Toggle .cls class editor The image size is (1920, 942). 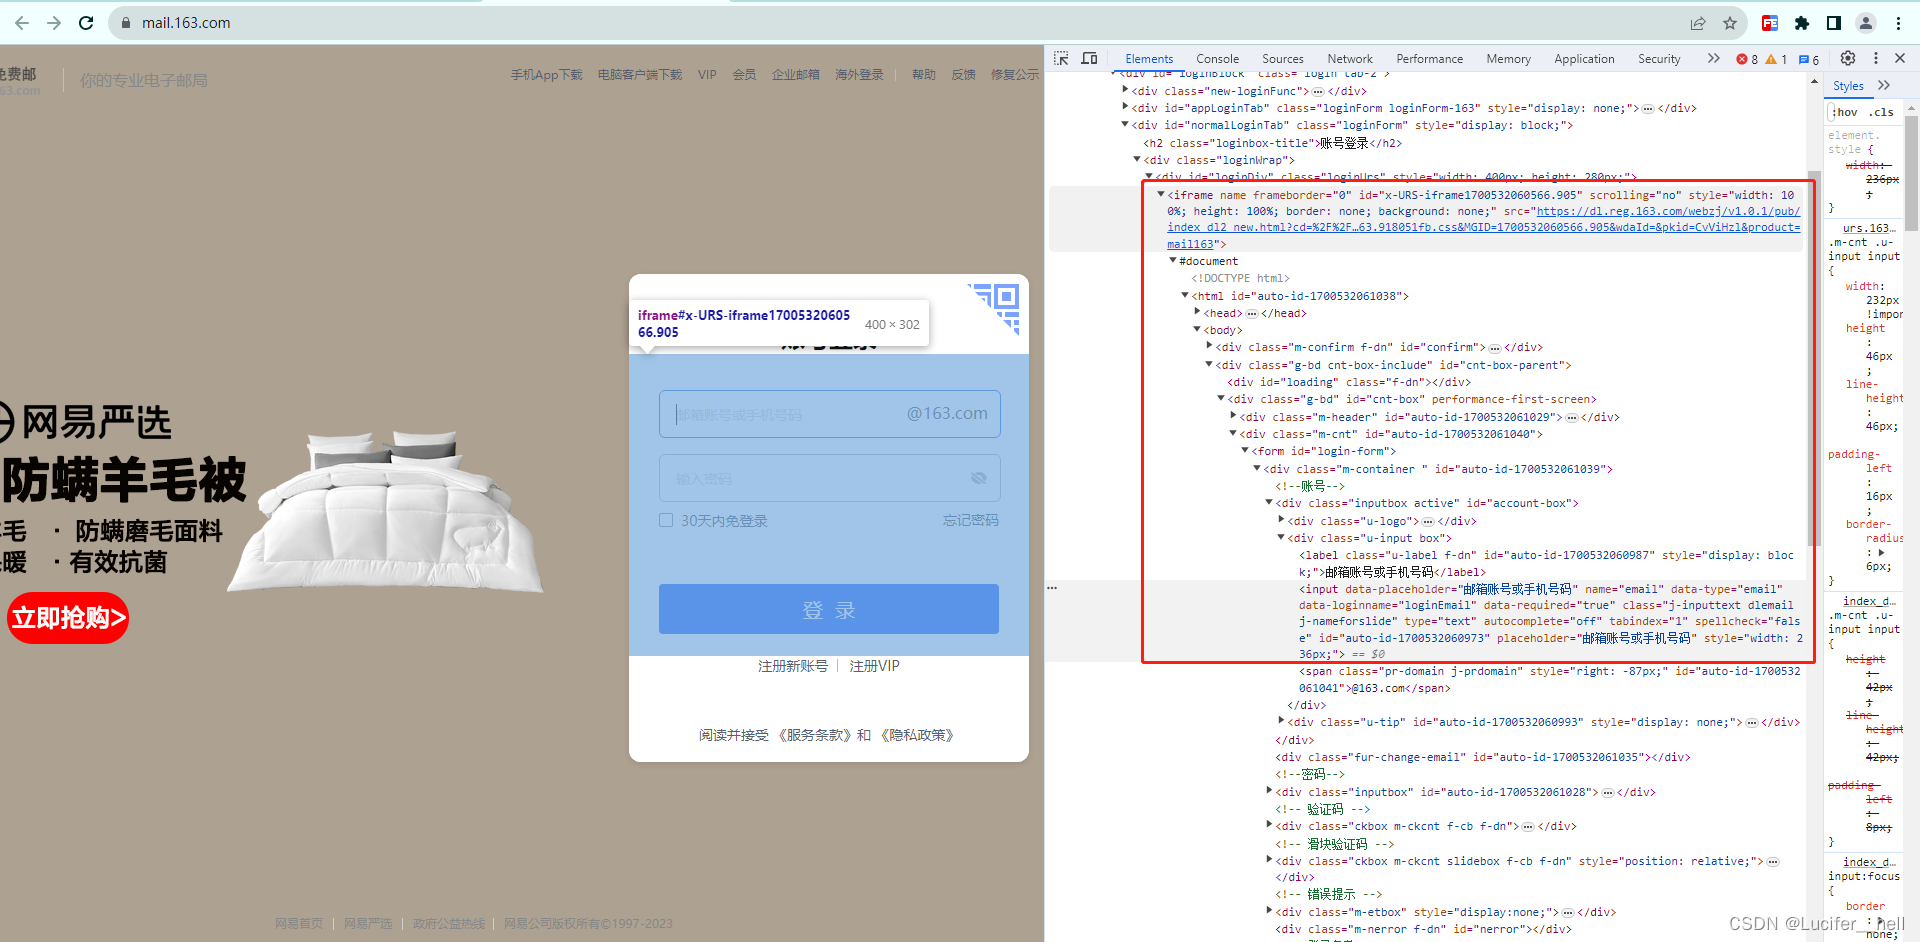tap(1882, 112)
